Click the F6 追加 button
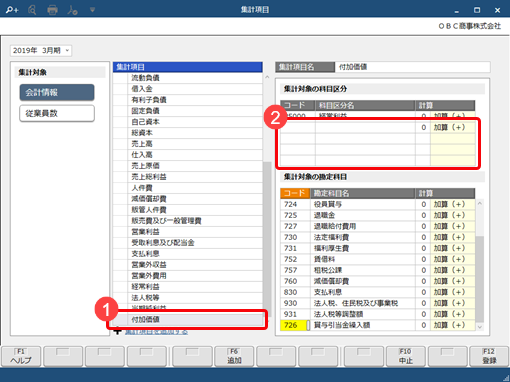The height and width of the screenshot is (382, 510). click(x=234, y=356)
